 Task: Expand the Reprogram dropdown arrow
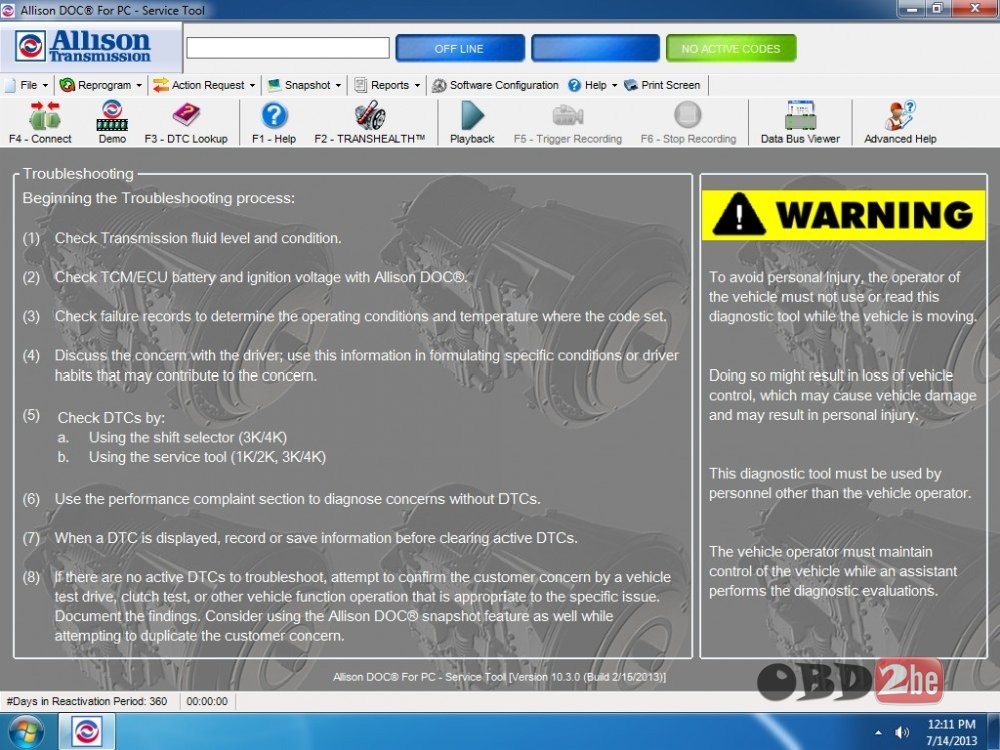tap(139, 85)
